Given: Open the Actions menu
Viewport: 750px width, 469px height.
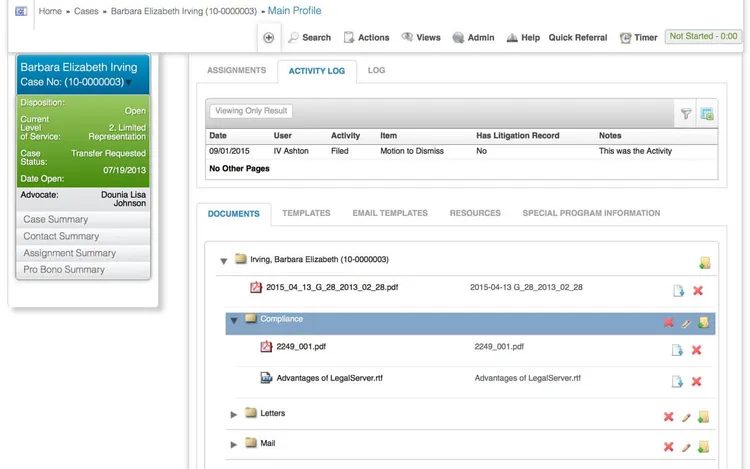Looking at the screenshot, I should (366, 37).
